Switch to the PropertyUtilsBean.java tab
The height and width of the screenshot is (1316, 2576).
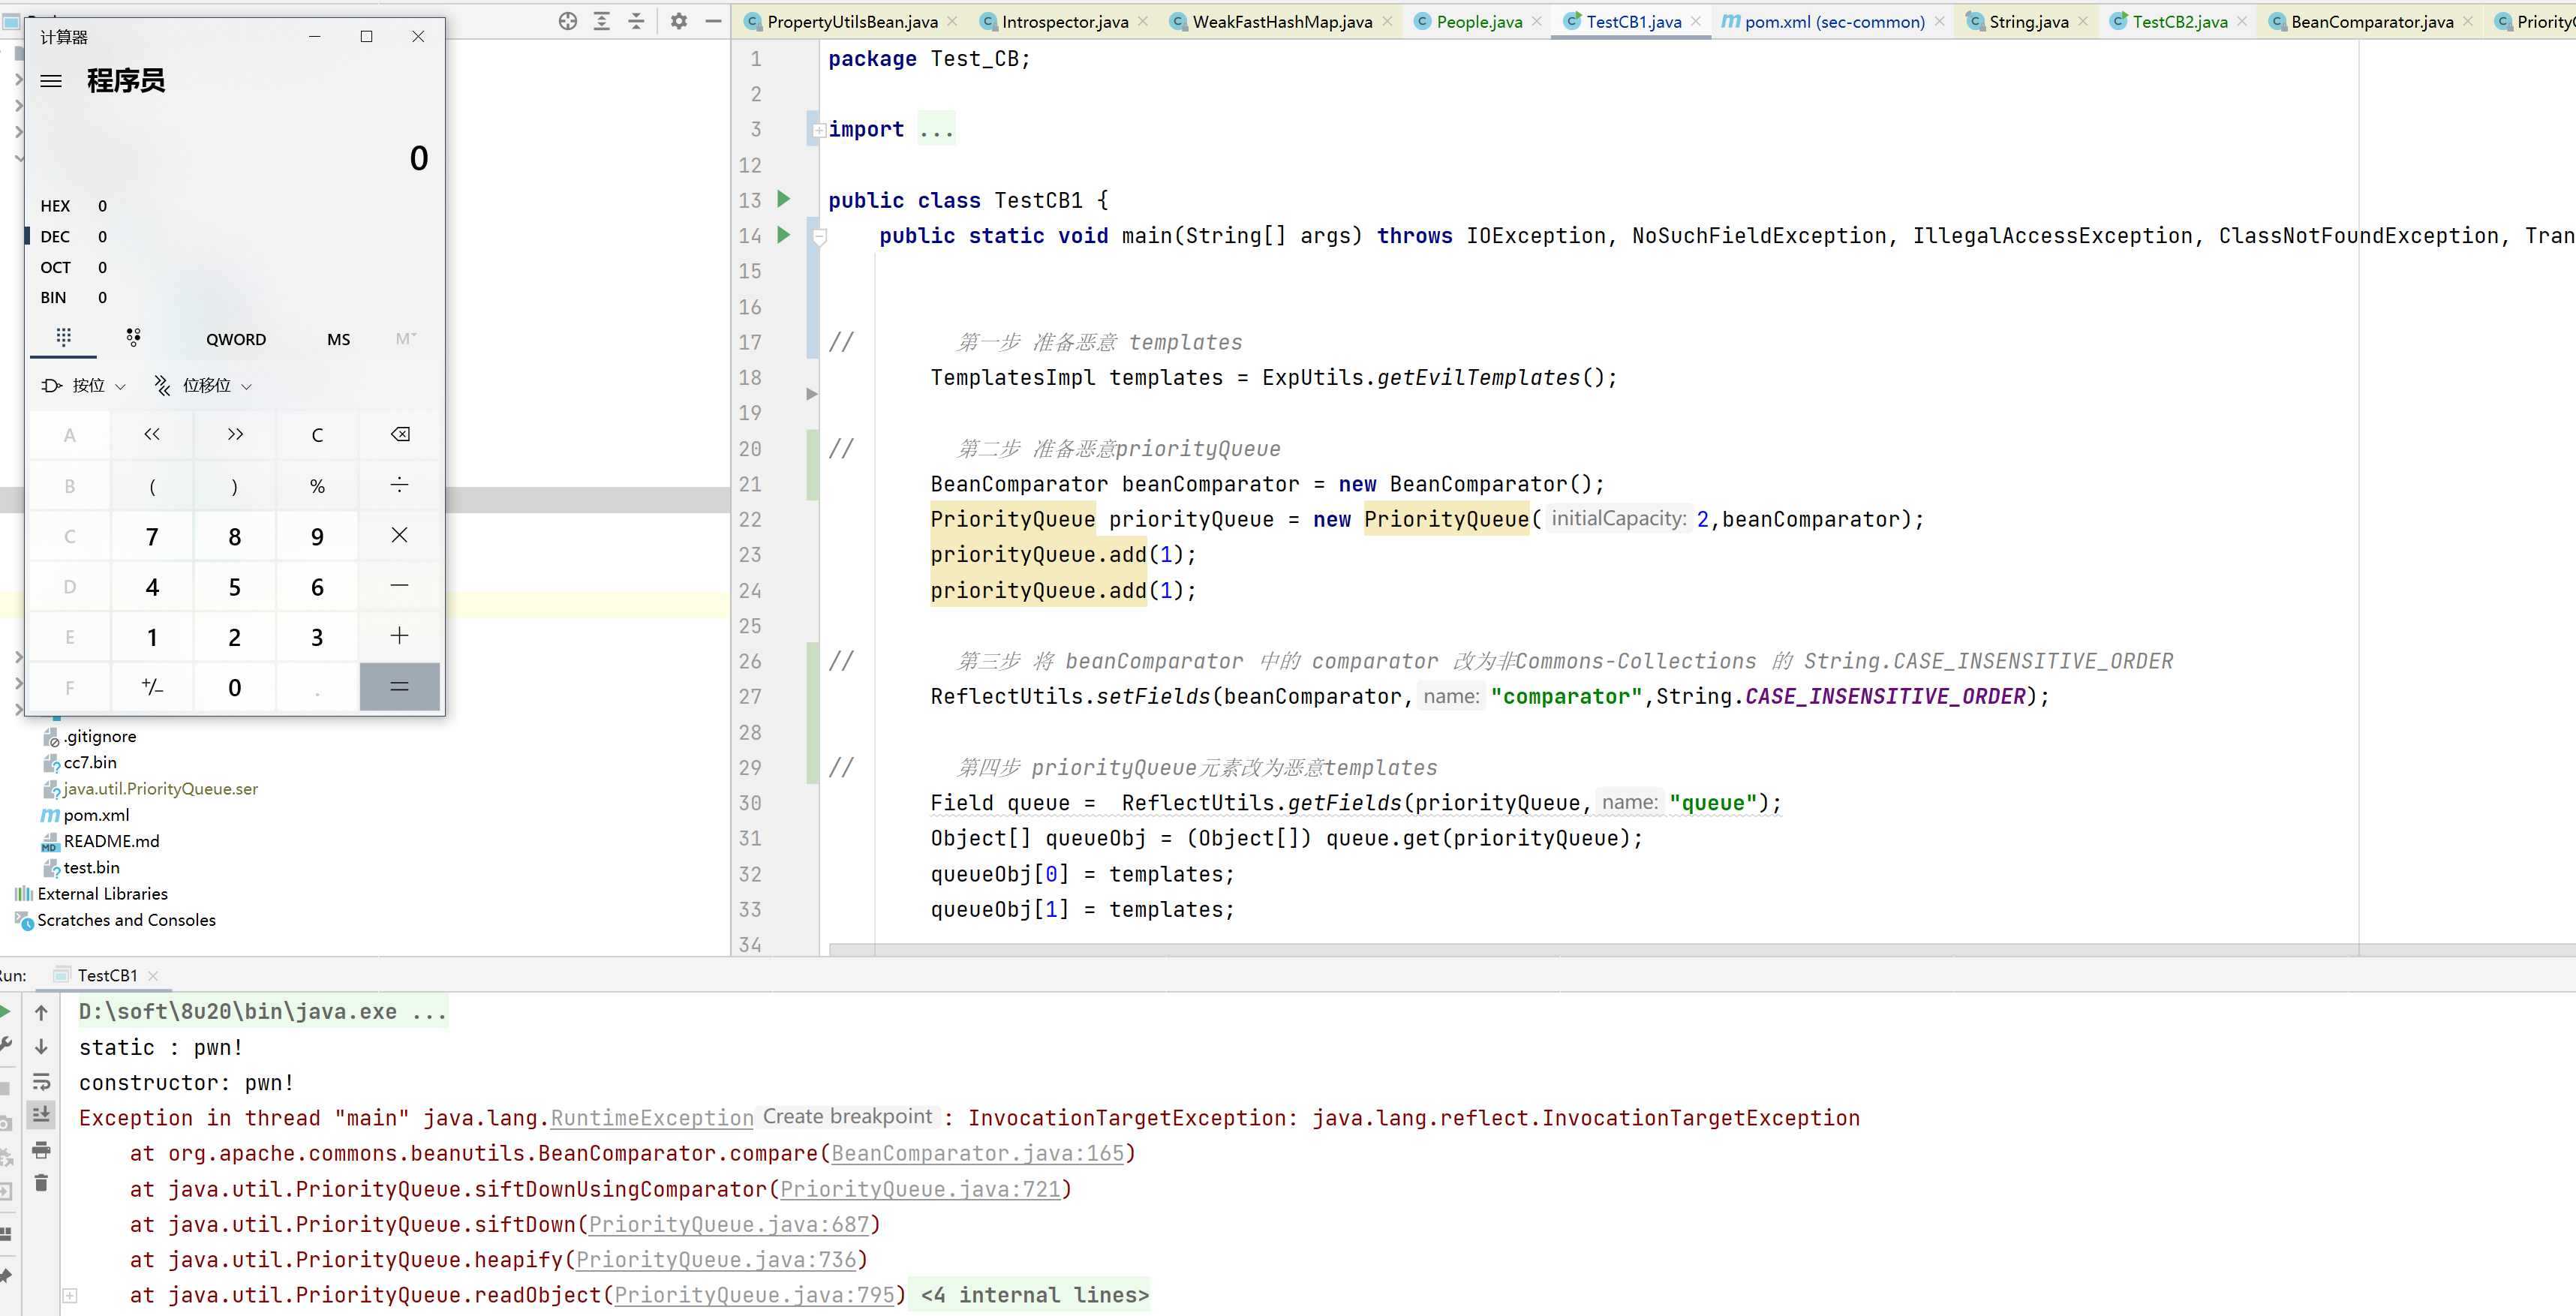pos(852,22)
